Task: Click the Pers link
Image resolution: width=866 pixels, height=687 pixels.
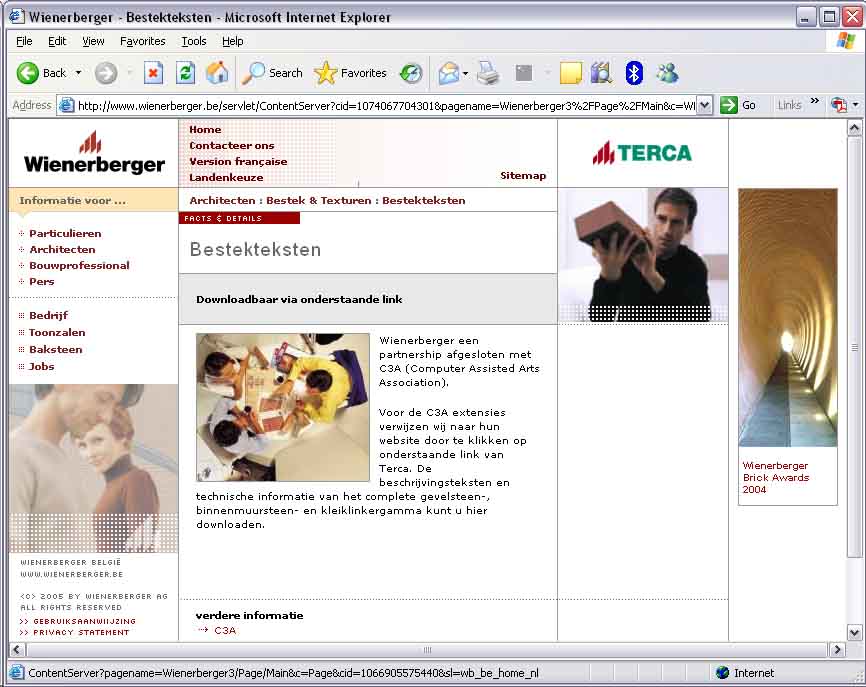Action: coord(41,282)
